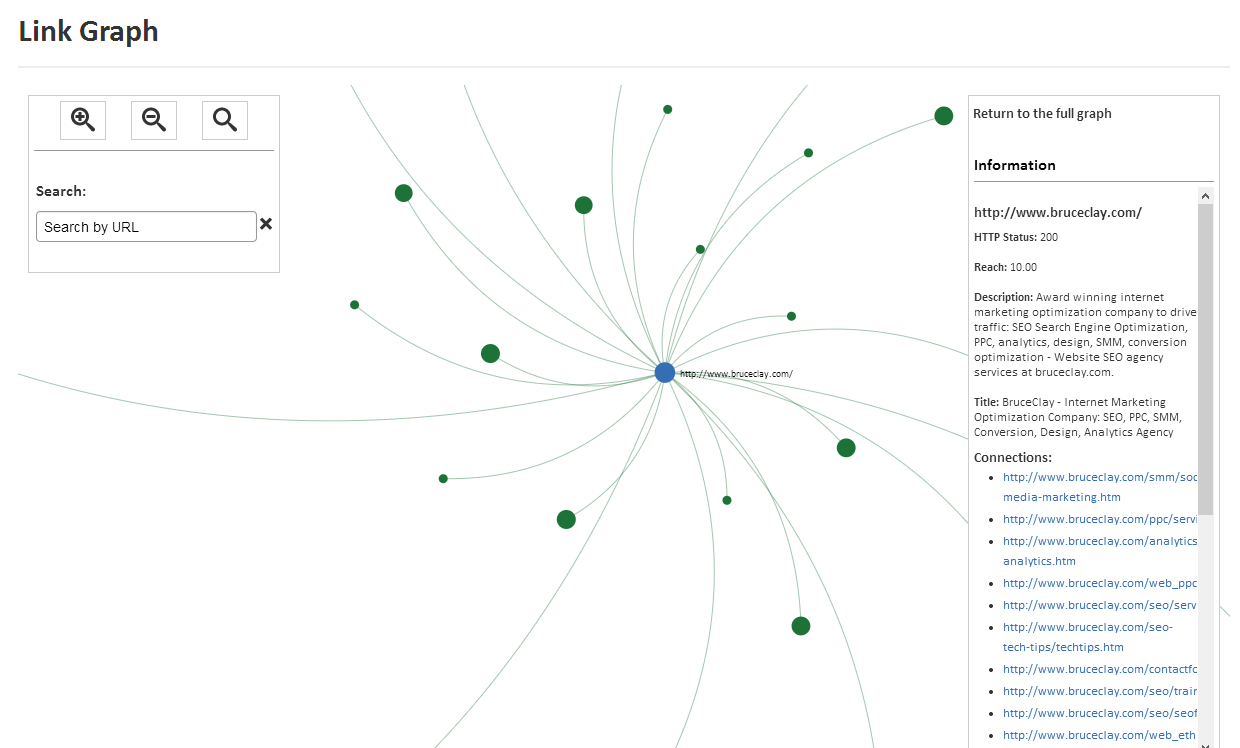This screenshot has width=1240, height=748.
Task: Click the Information panel scrollbar up arrow
Action: (1205, 196)
